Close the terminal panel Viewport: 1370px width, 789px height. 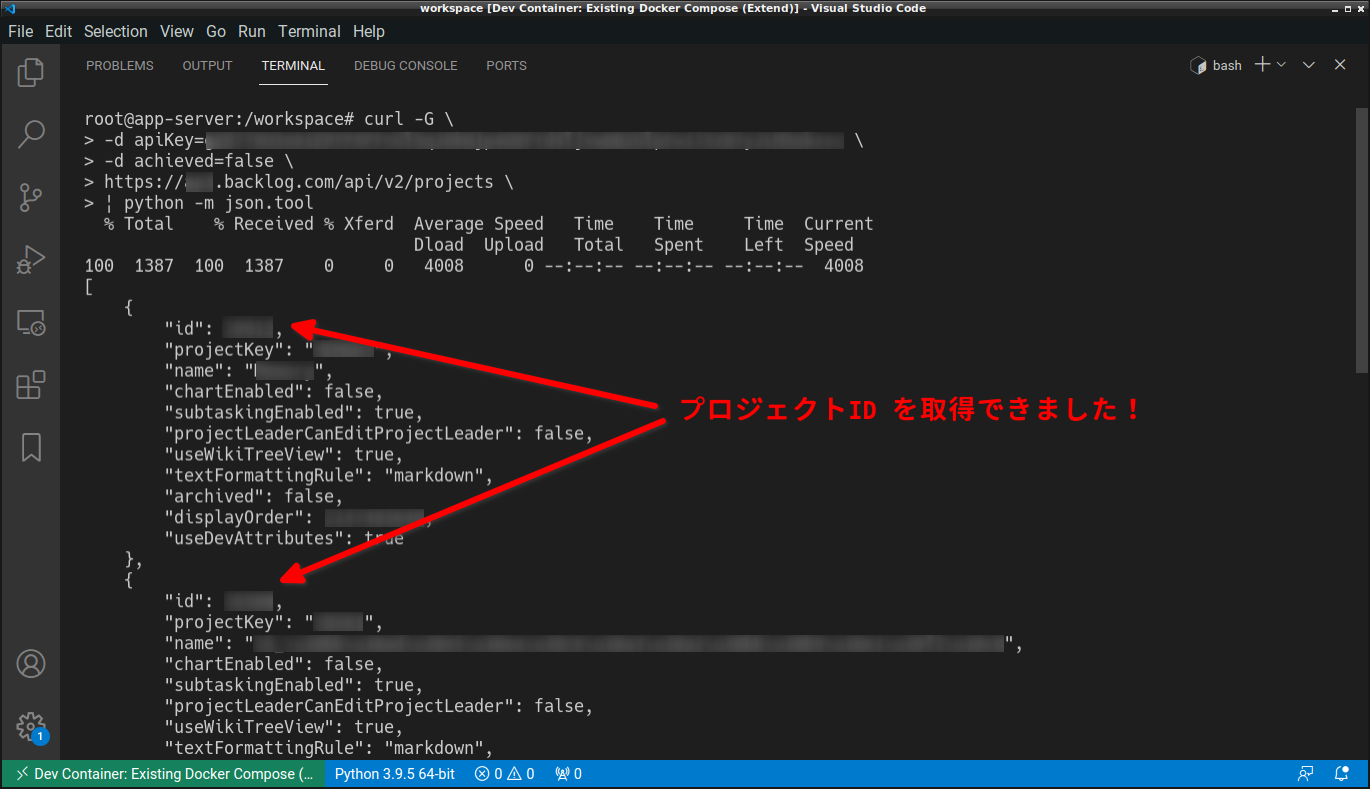(x=1340, y=64)
